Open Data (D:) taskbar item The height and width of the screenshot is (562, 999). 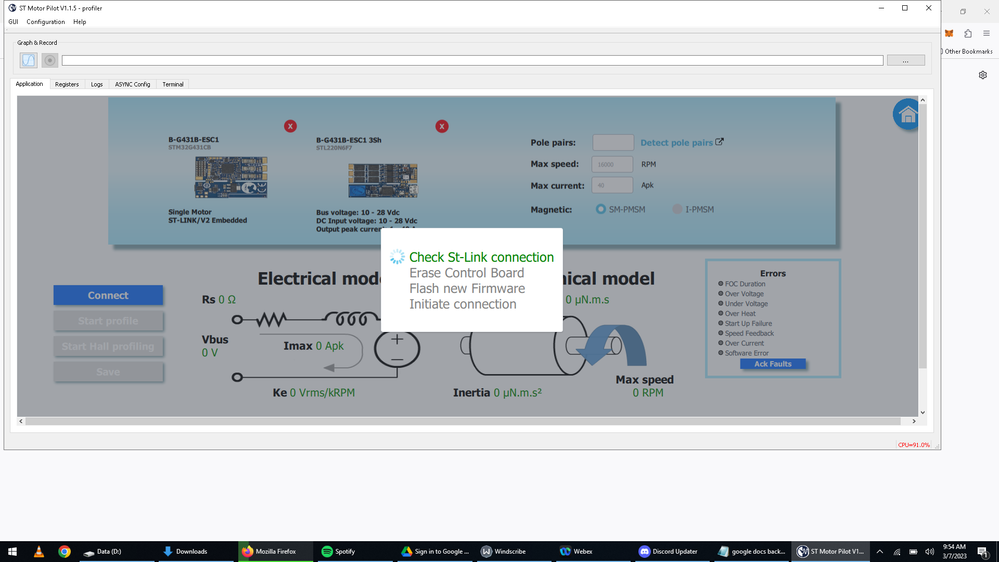point(117,552)
